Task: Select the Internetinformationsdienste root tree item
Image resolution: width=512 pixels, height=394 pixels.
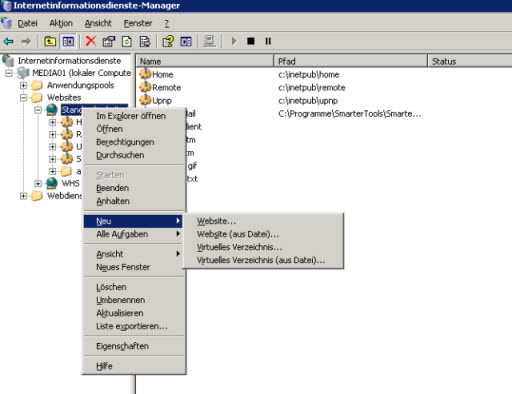Action: point(69,61)
